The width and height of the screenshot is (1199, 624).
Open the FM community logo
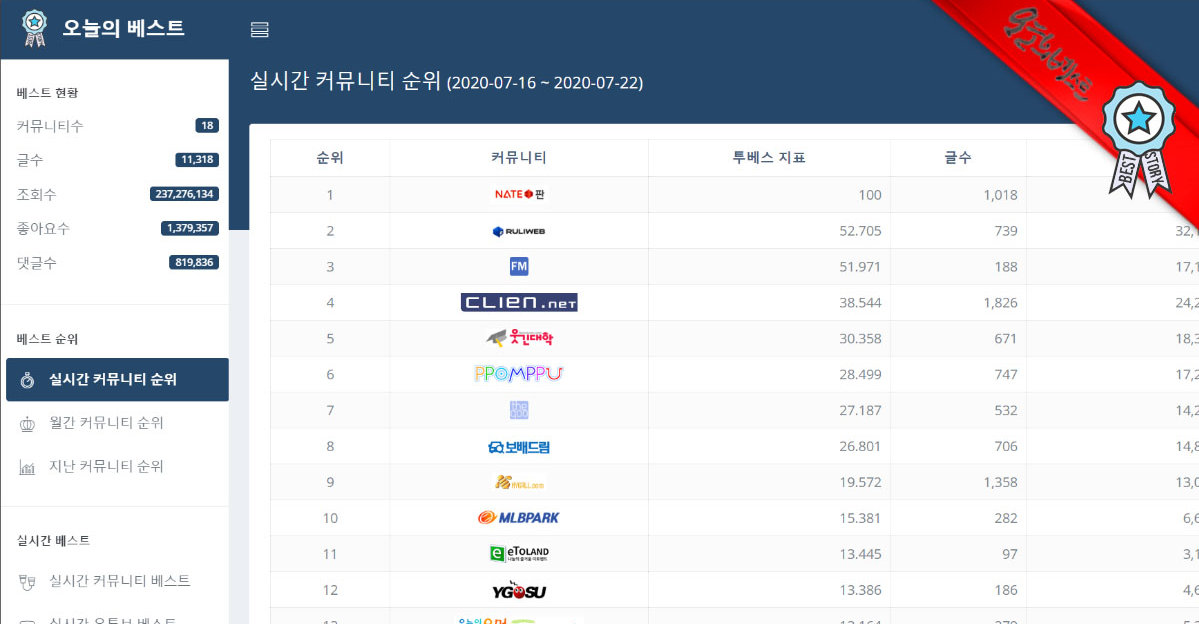click(x=519, y=266)
